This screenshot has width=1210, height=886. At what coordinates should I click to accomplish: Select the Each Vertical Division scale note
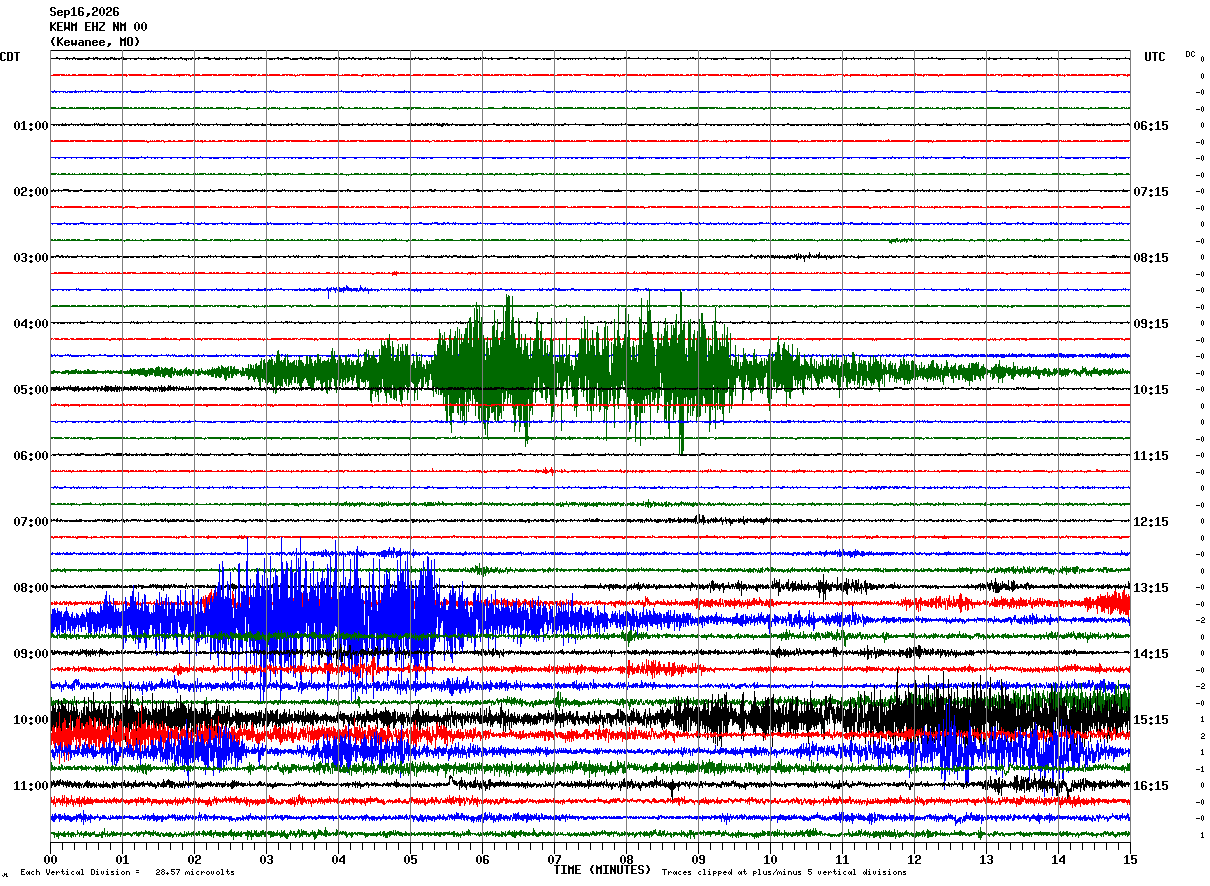(x=128, y=872)
